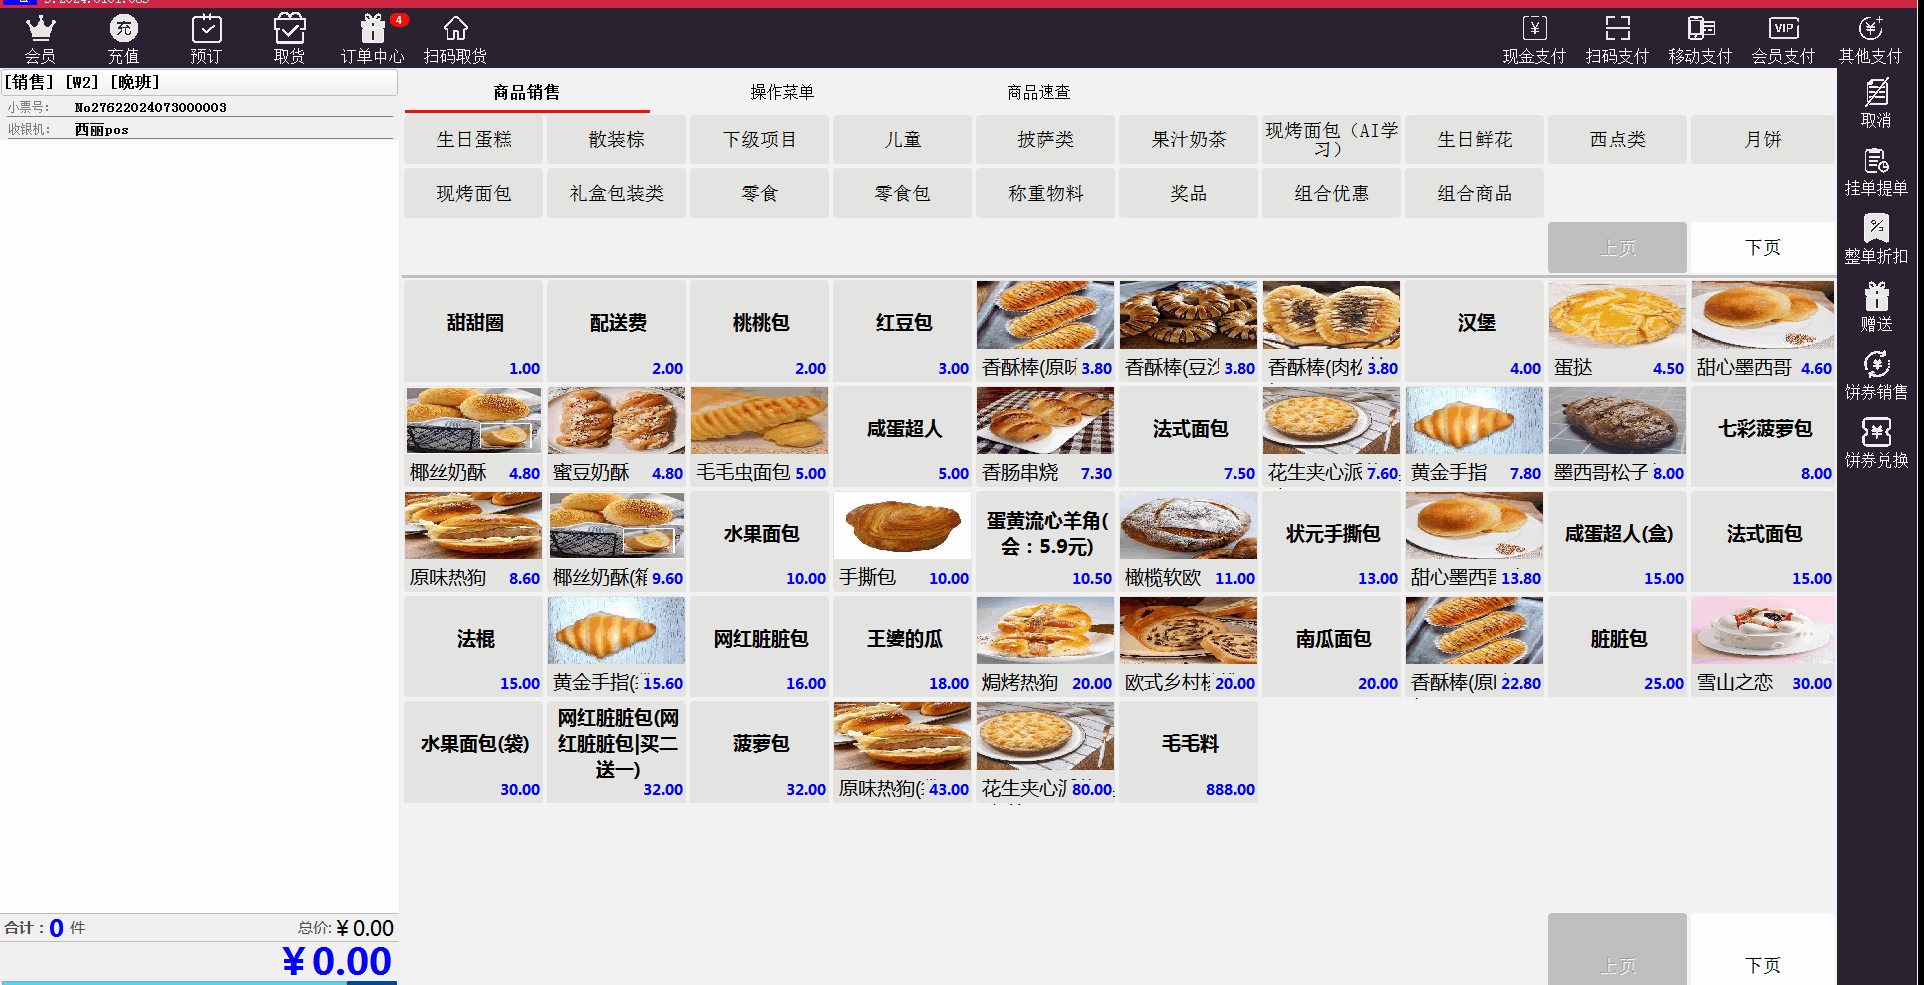Add 毛毛虫面包 priced 5.00

[x=760, y=436]
